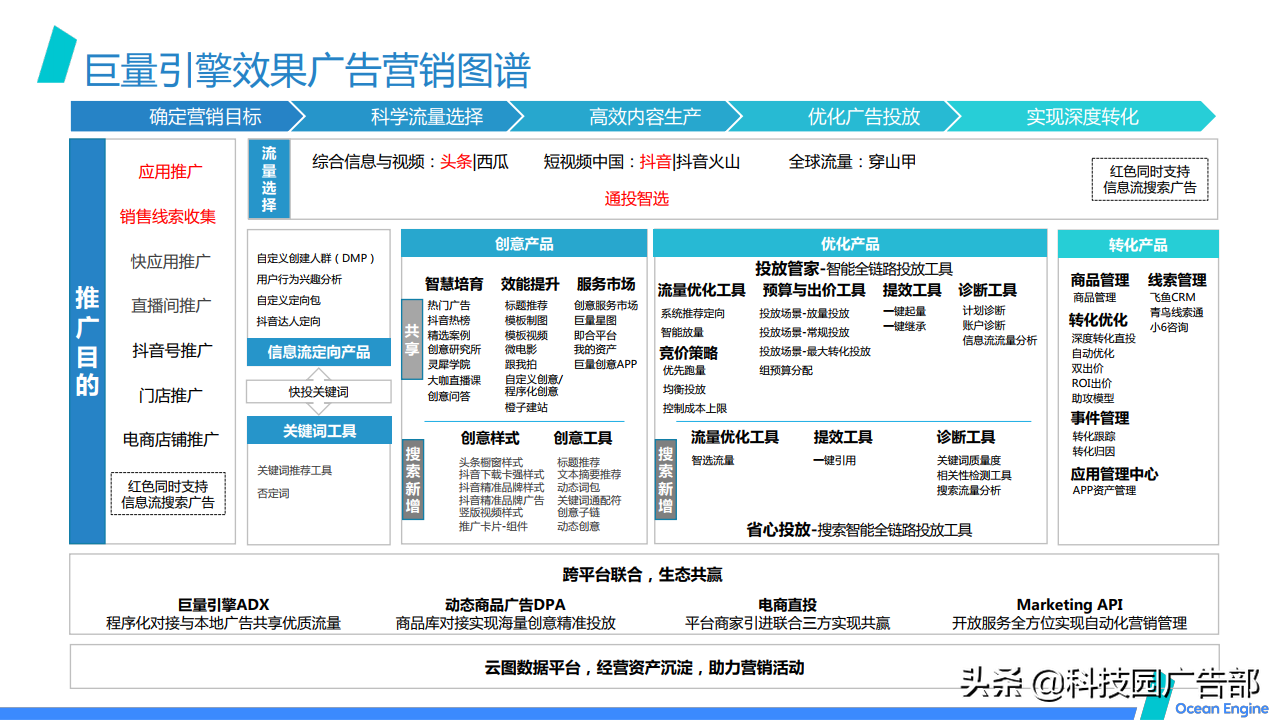Click 自定义创建人群（DMP）
1280x720 pixels.
(x=317, y=258)
